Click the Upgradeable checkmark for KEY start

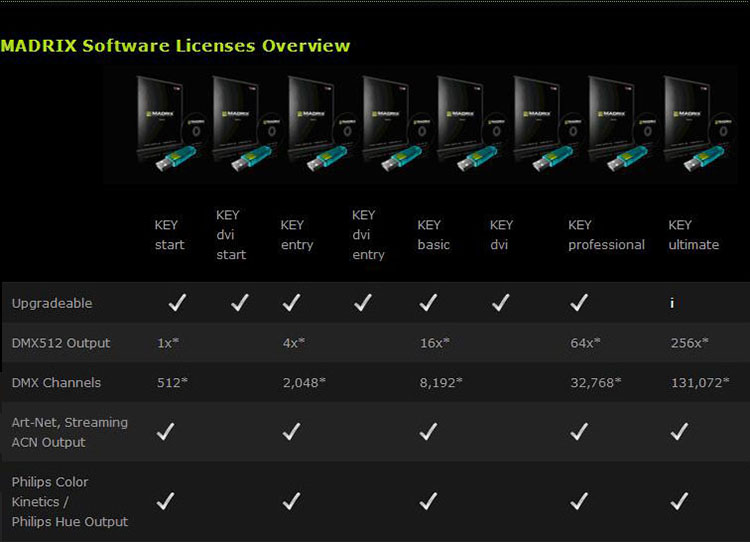[x=177, y=302]
